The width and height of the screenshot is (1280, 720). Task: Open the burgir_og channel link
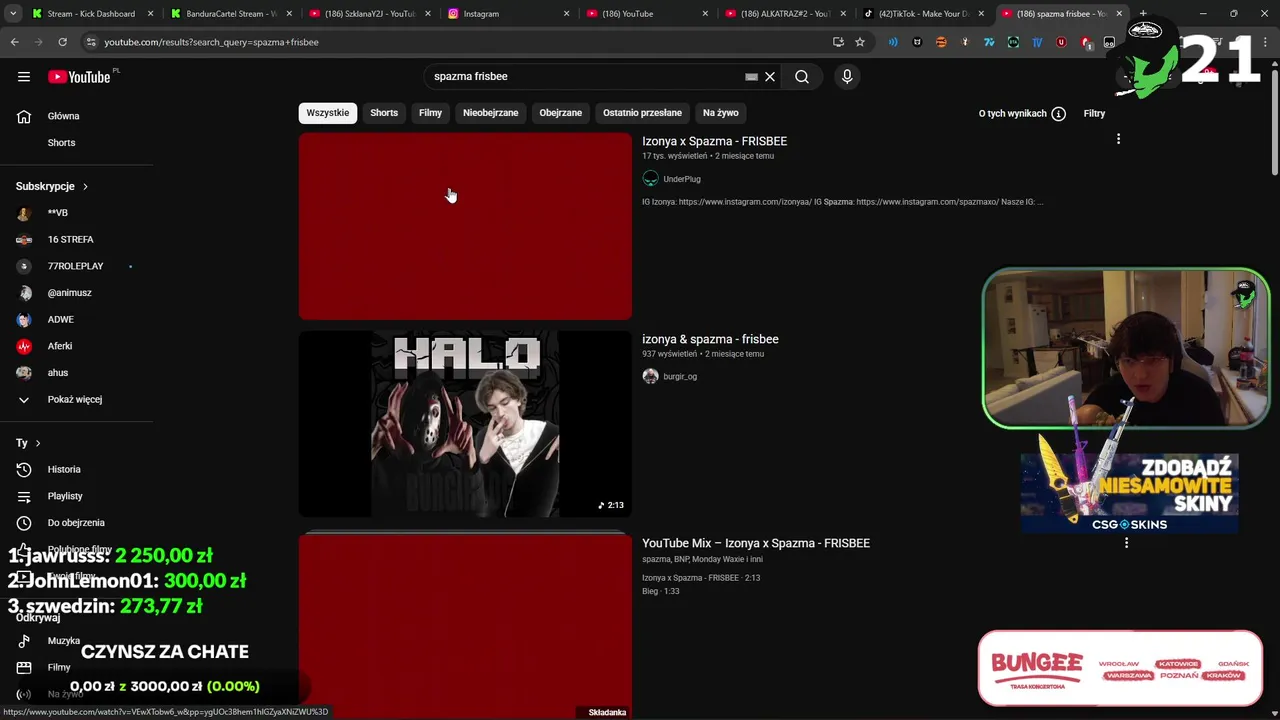coord(680,377)
